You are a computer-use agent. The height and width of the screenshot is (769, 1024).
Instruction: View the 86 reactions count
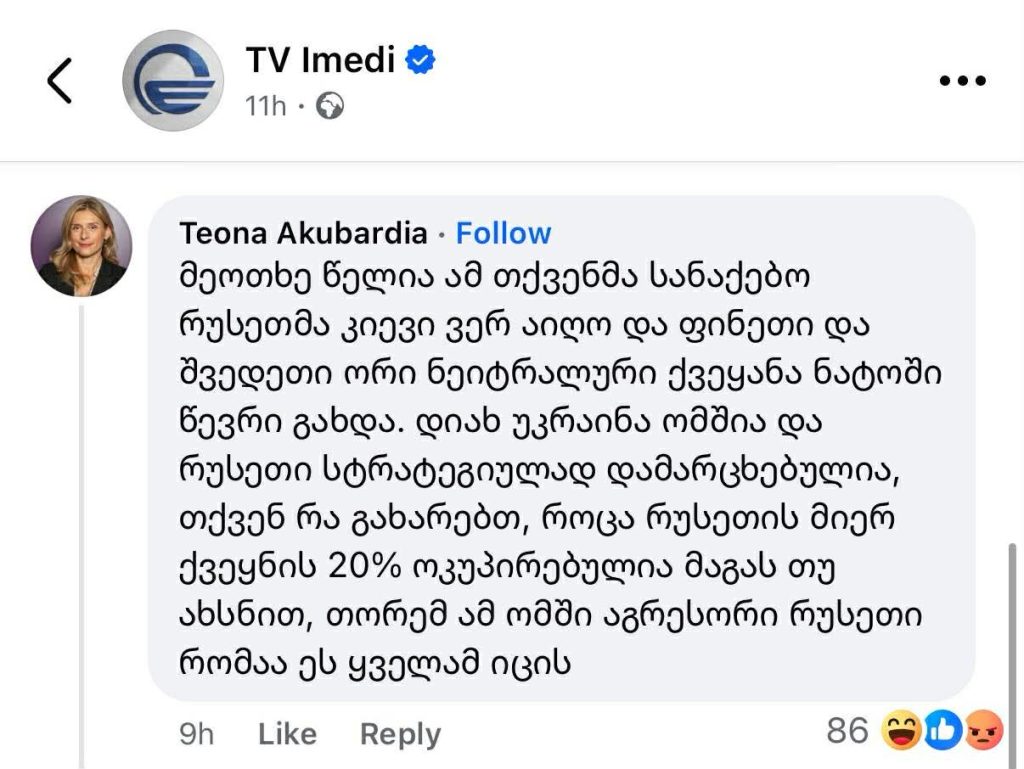847,732
